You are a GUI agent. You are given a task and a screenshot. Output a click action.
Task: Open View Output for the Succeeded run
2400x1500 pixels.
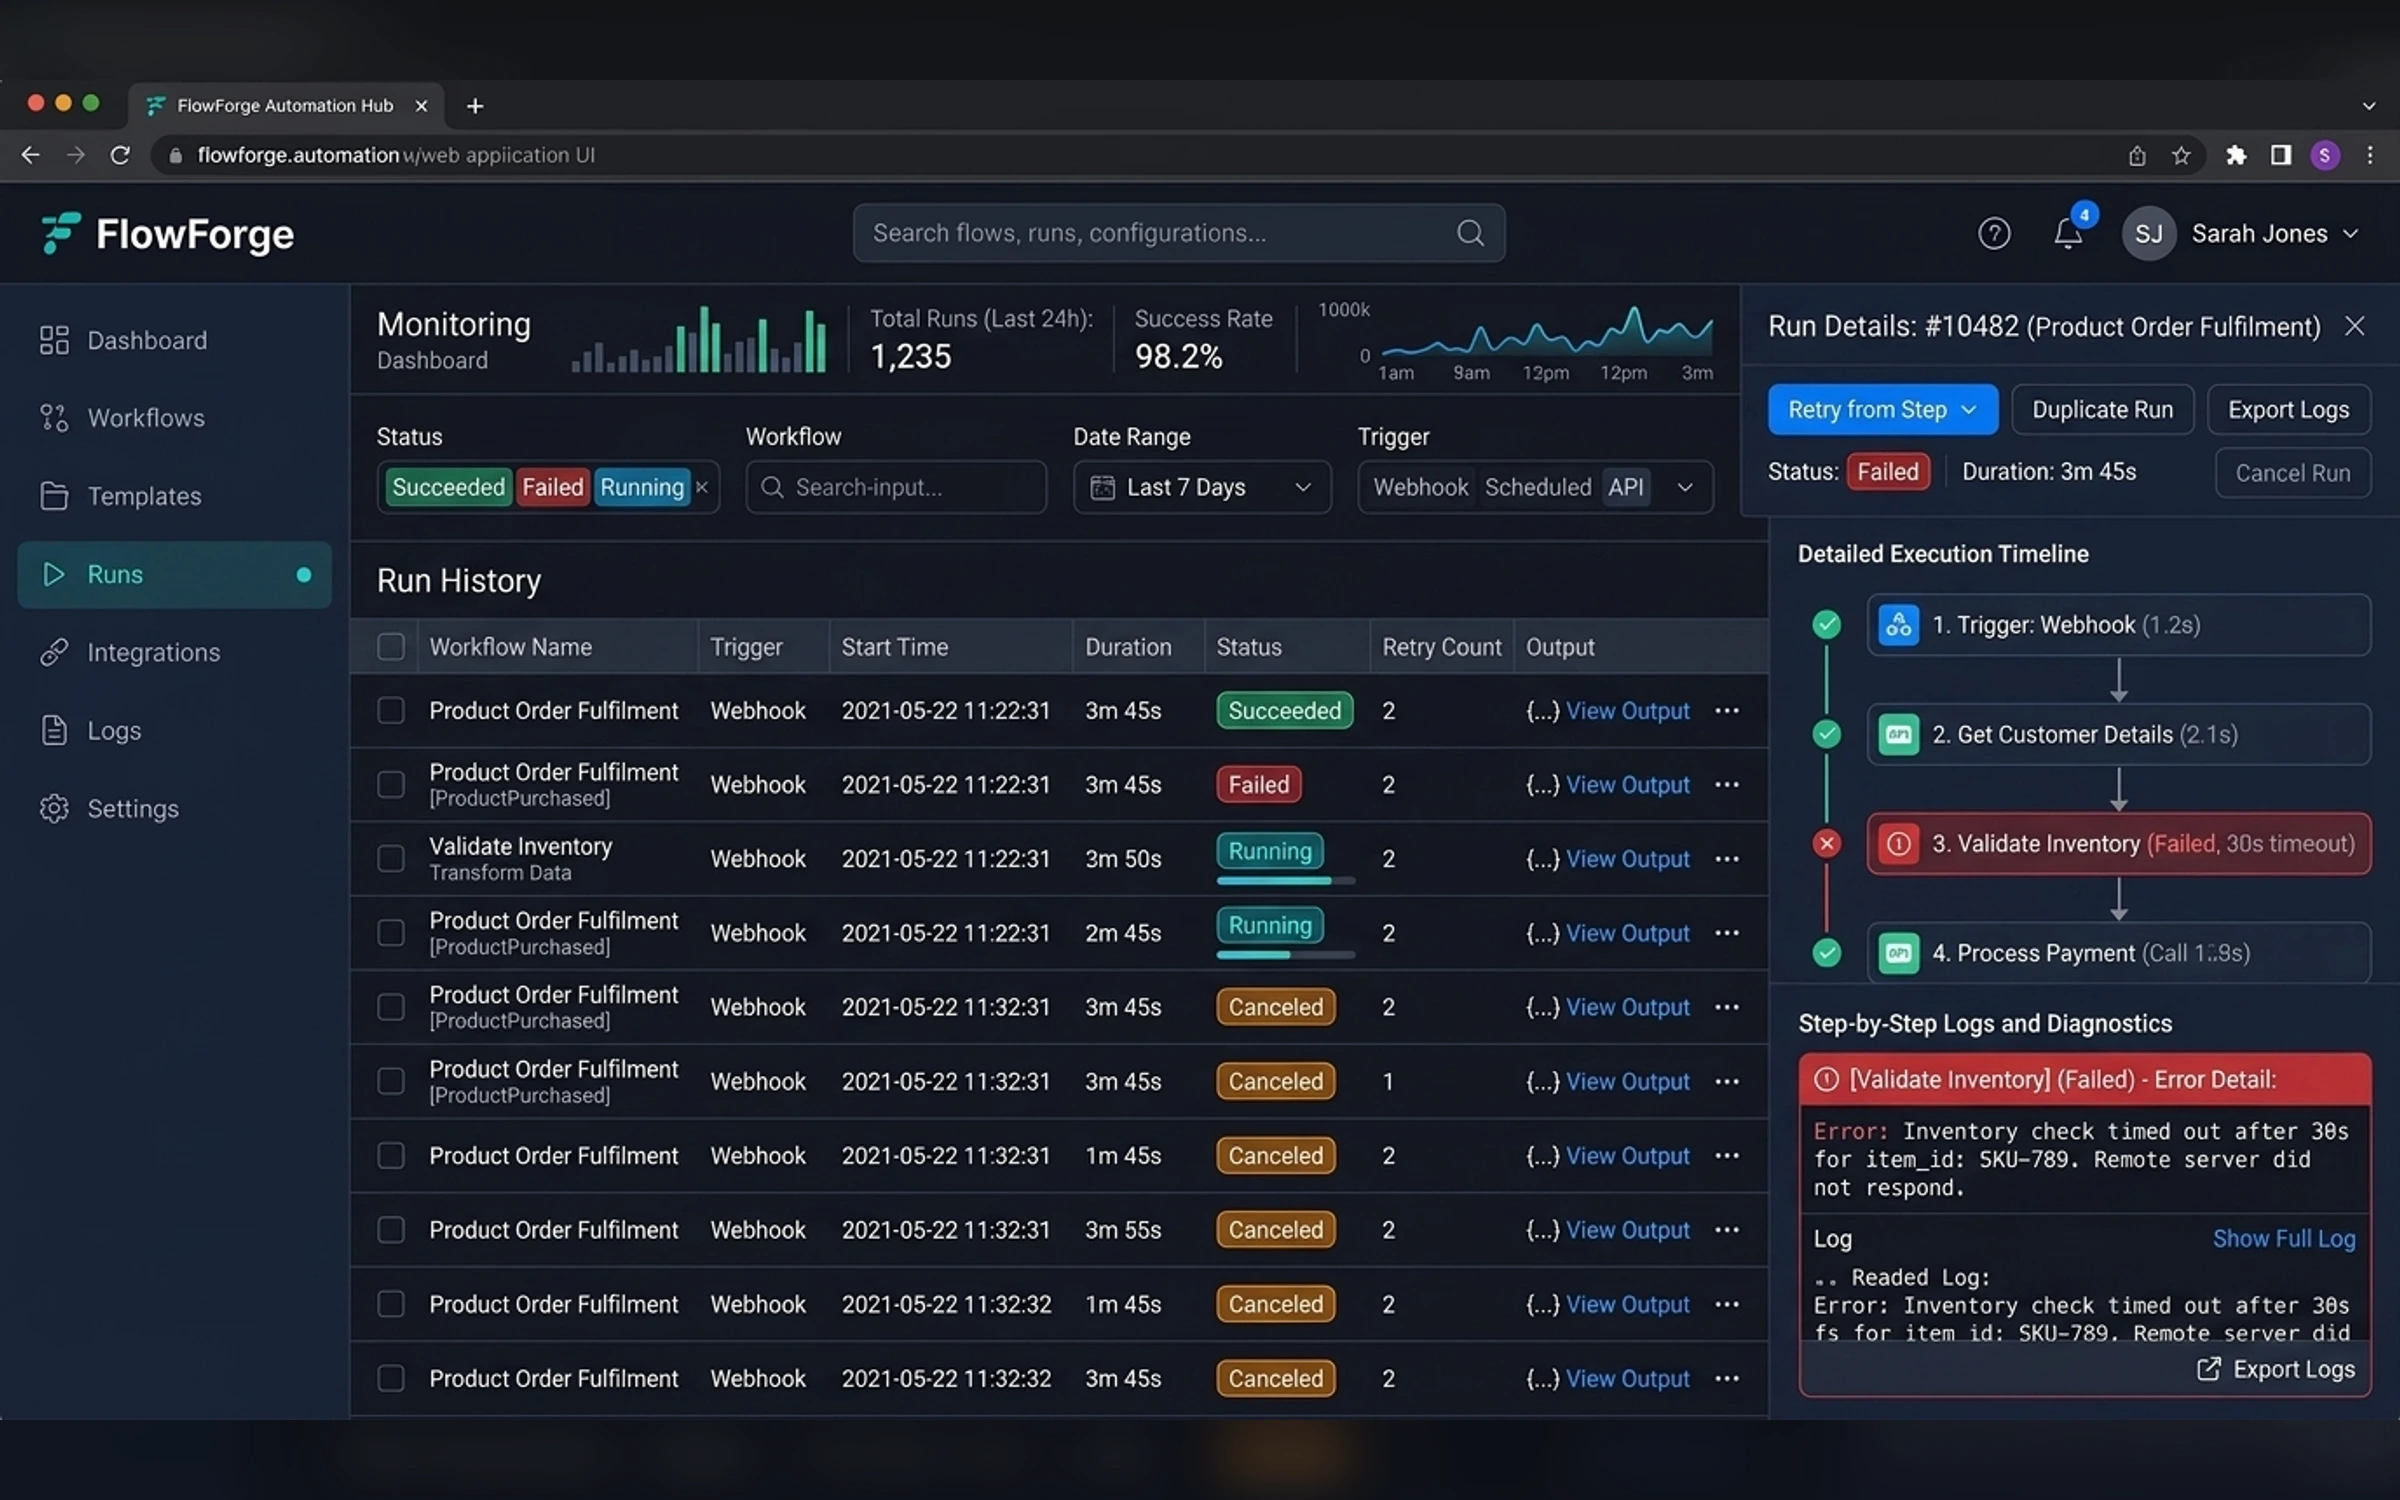(1627, 711)
